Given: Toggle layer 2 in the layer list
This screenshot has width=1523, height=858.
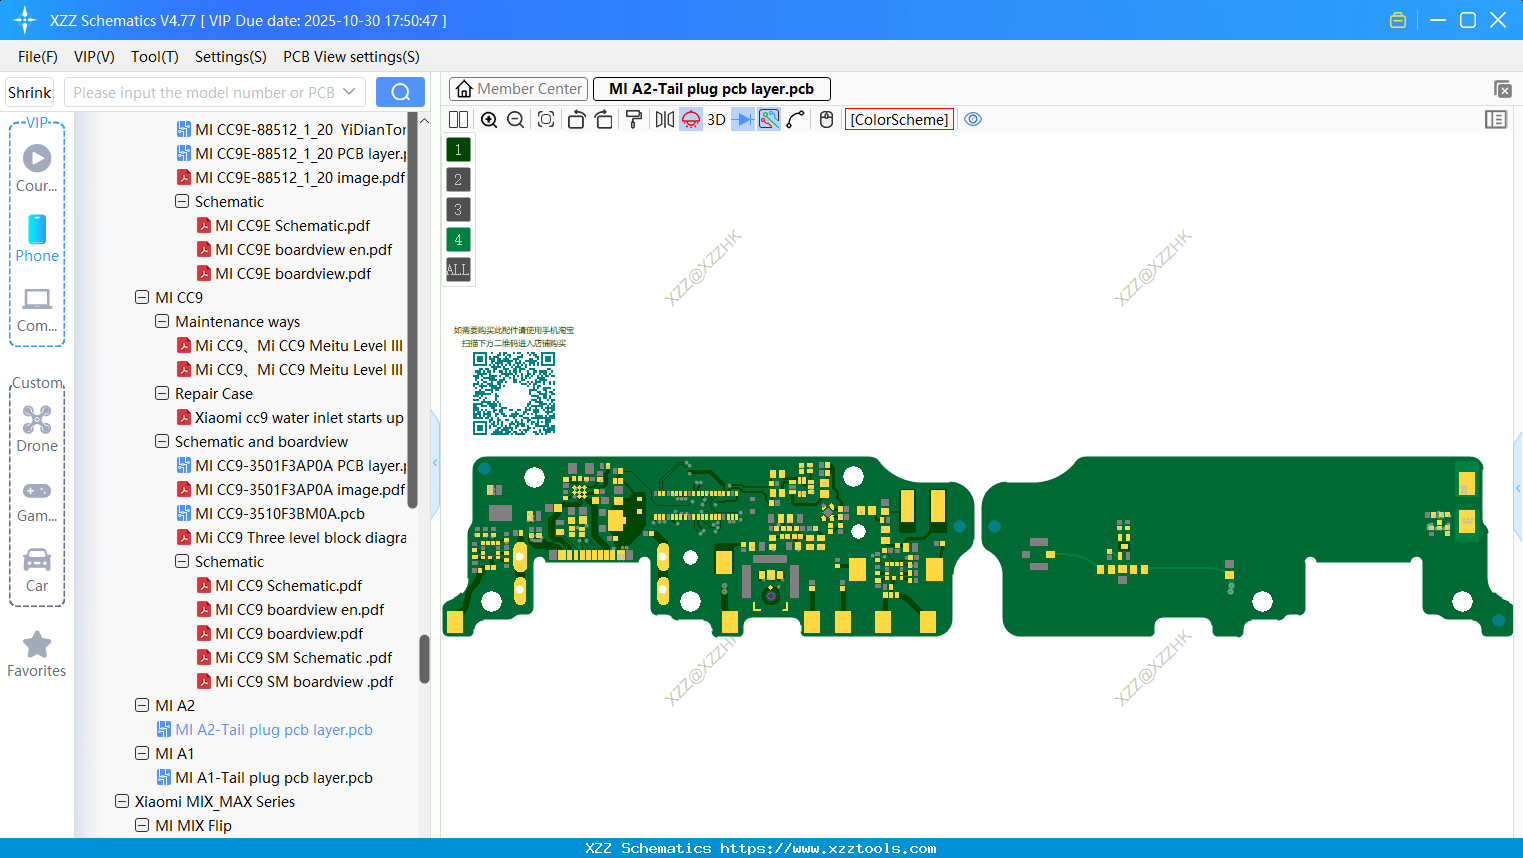Looking at the screenshot, I should click(x=457, y=179).
